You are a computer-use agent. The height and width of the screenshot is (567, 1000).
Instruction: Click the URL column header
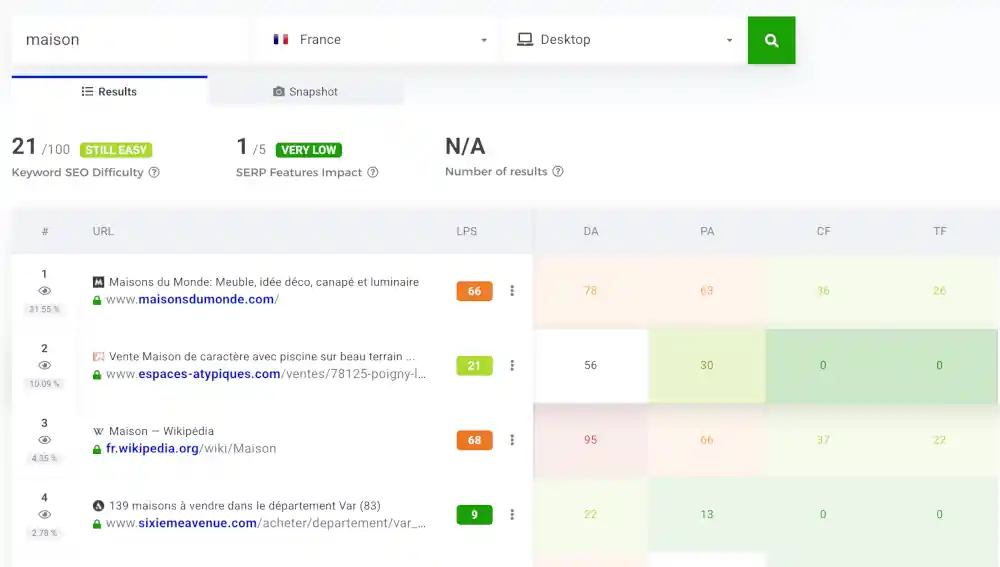pos(103,231)
